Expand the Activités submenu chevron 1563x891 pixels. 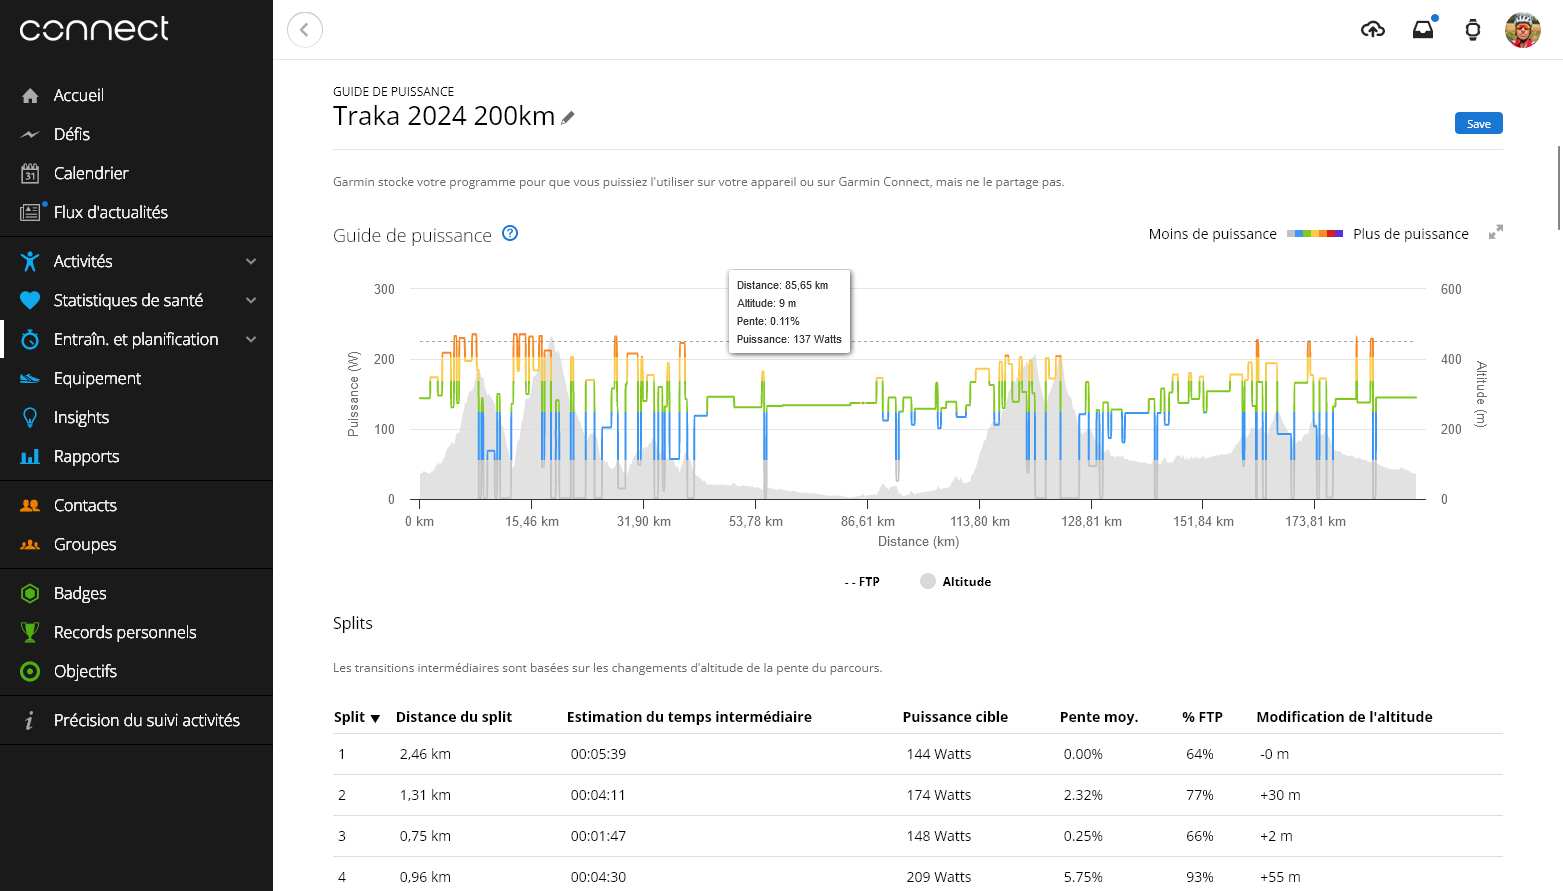pos(251,261)
